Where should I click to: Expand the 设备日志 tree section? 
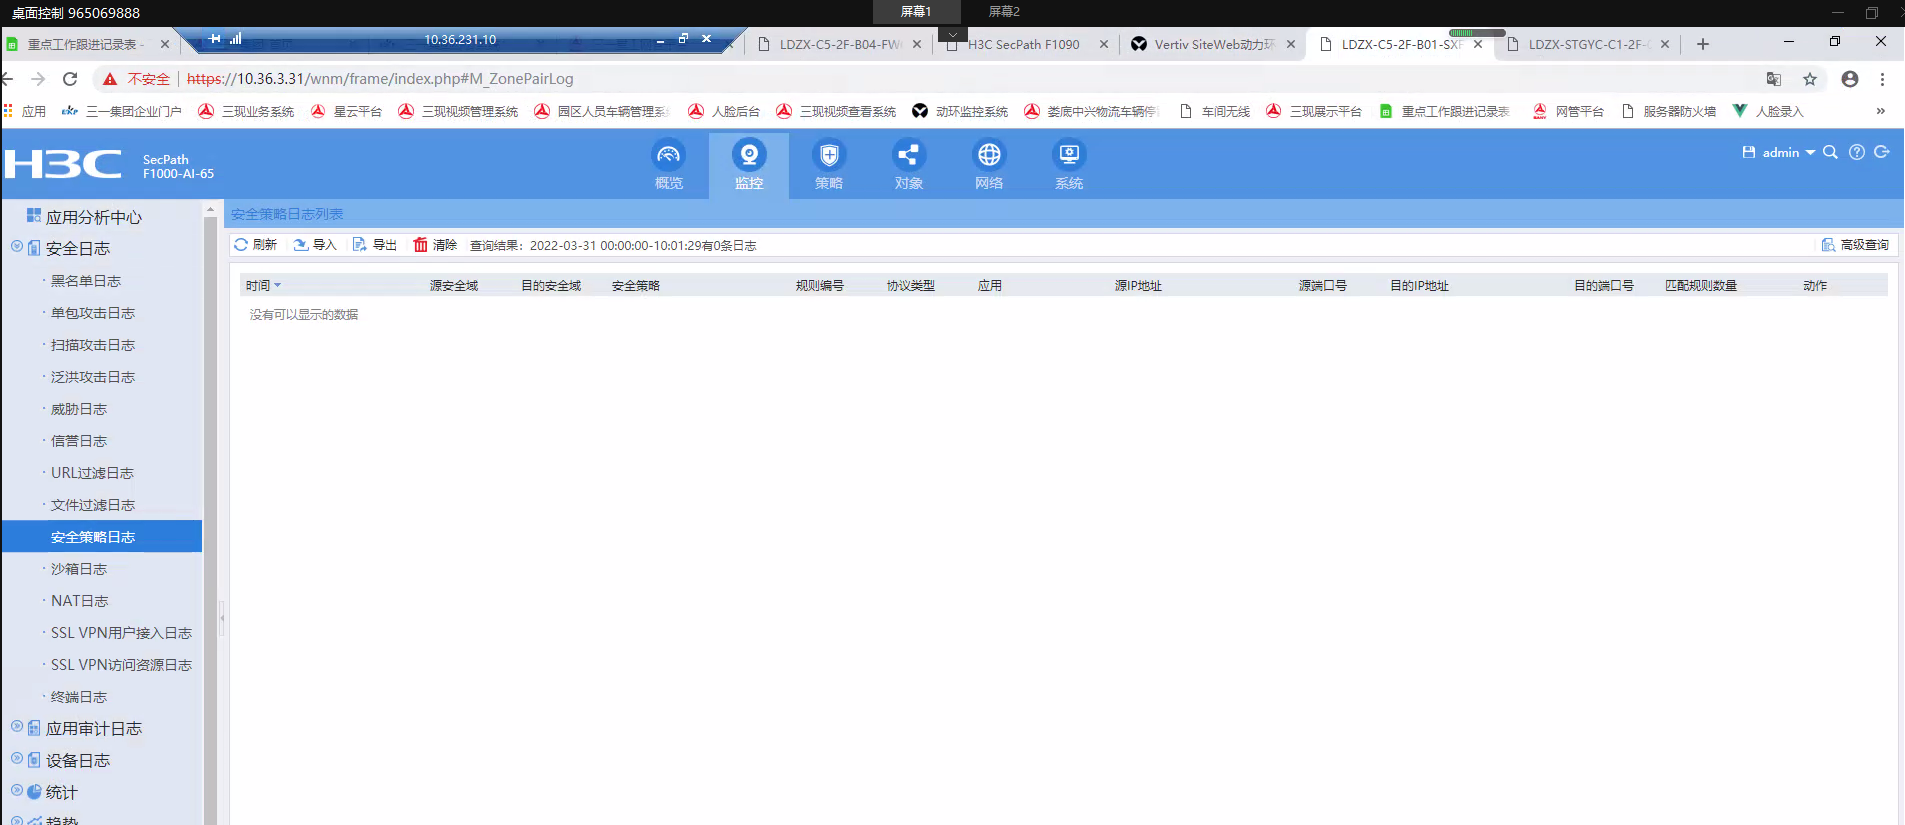point(17,759)
